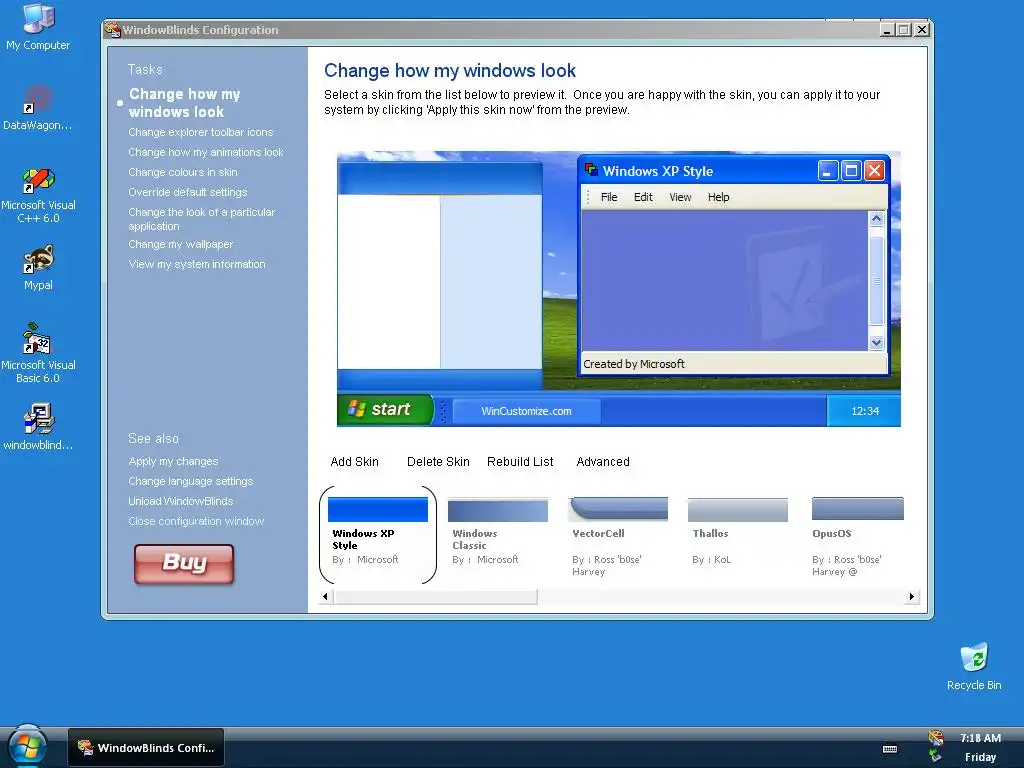Click the keyboard icon in system tray

point(889,749)
